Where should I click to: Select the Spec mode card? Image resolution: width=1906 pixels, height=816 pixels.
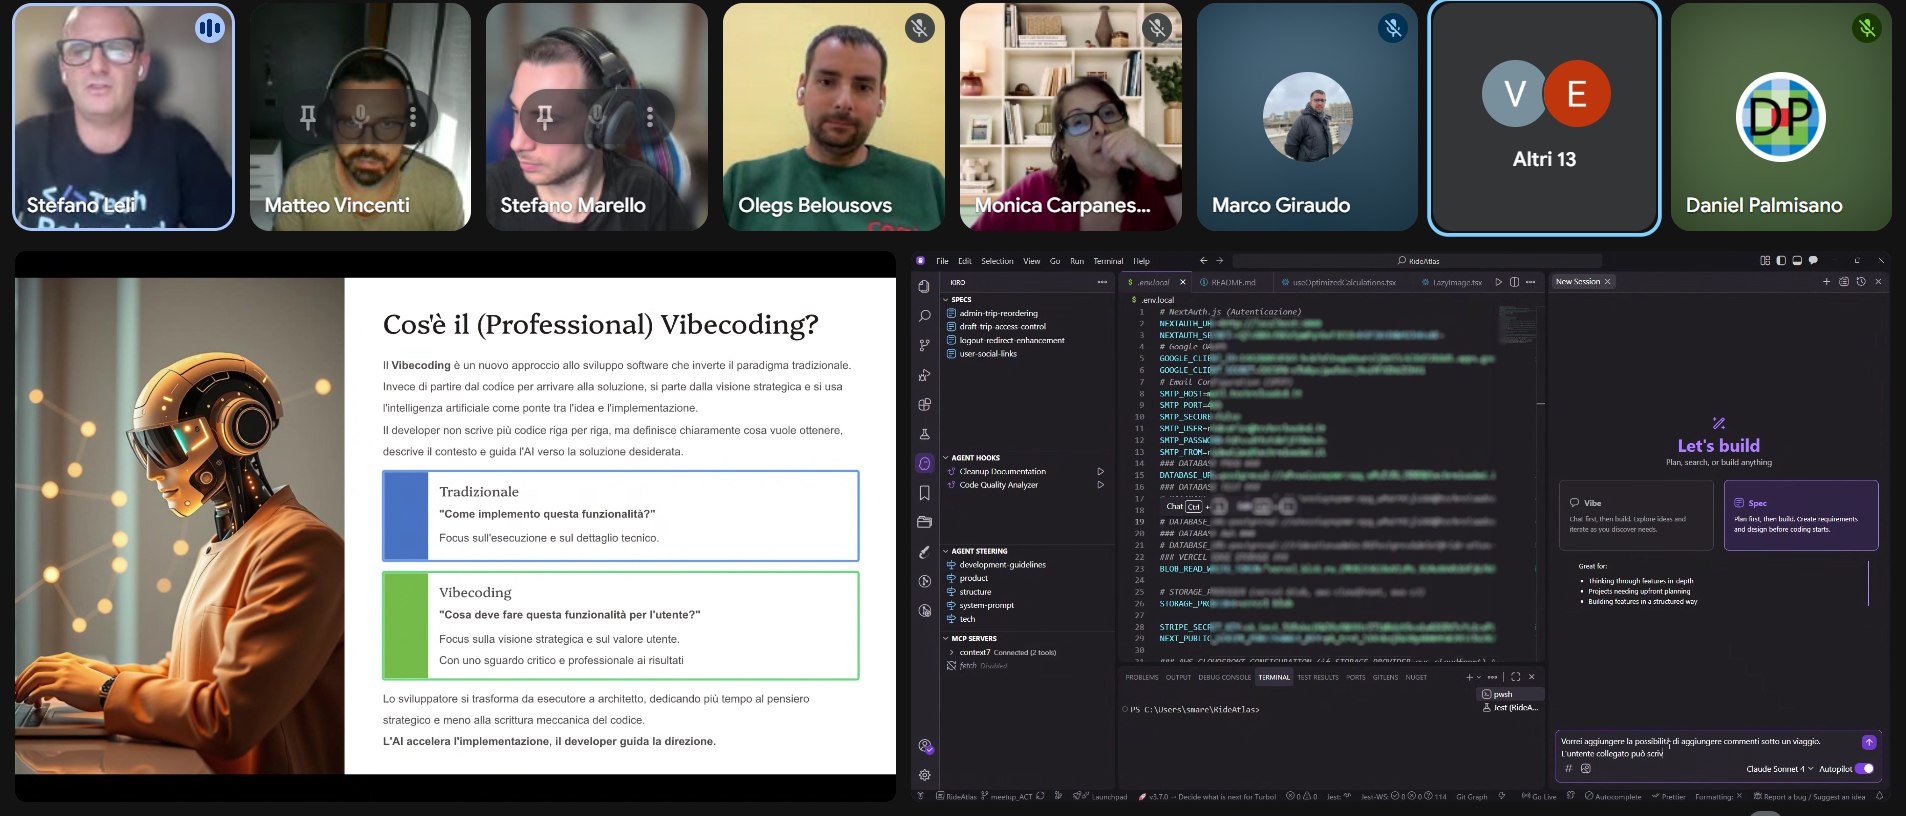tap(1800, 515)
